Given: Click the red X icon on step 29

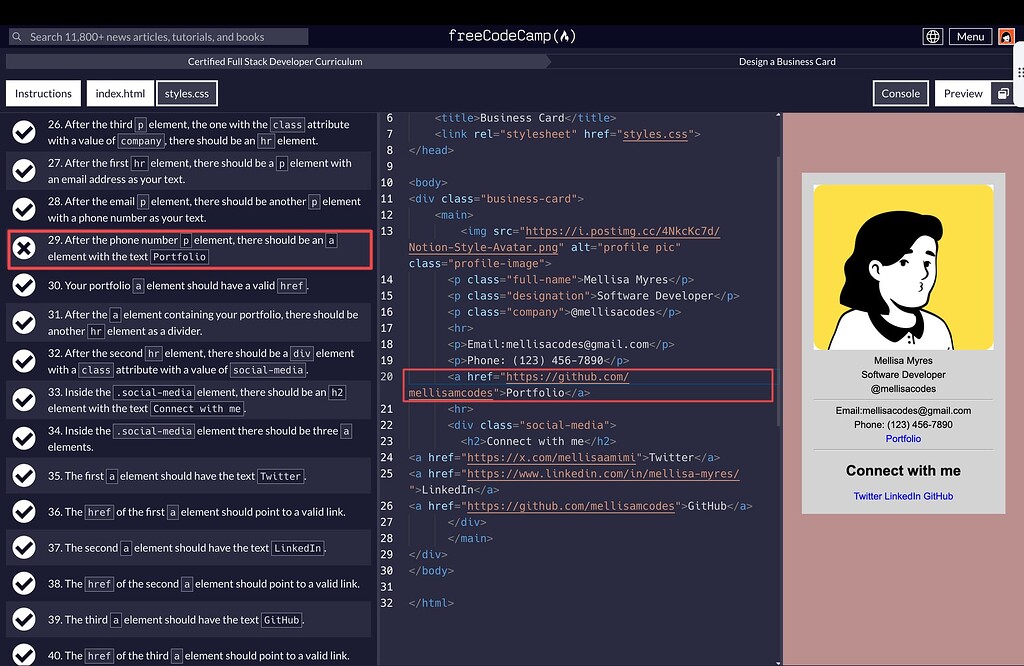Looking at the screenshot, I should point(24,248).
